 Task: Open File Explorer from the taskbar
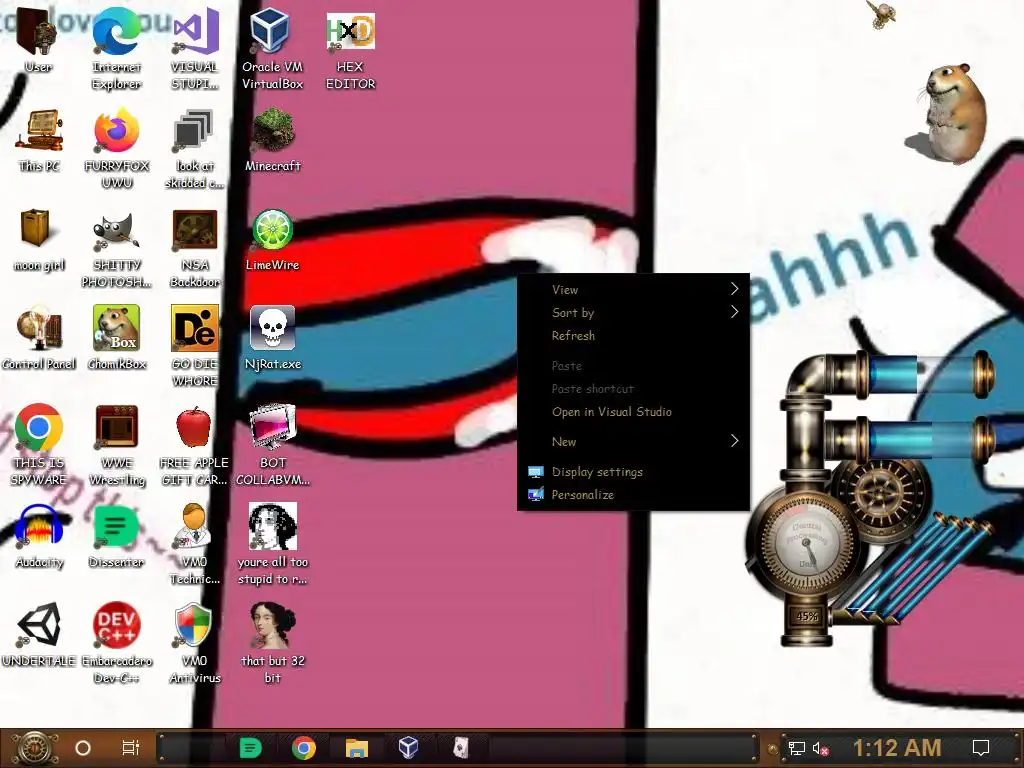[357, 748]
